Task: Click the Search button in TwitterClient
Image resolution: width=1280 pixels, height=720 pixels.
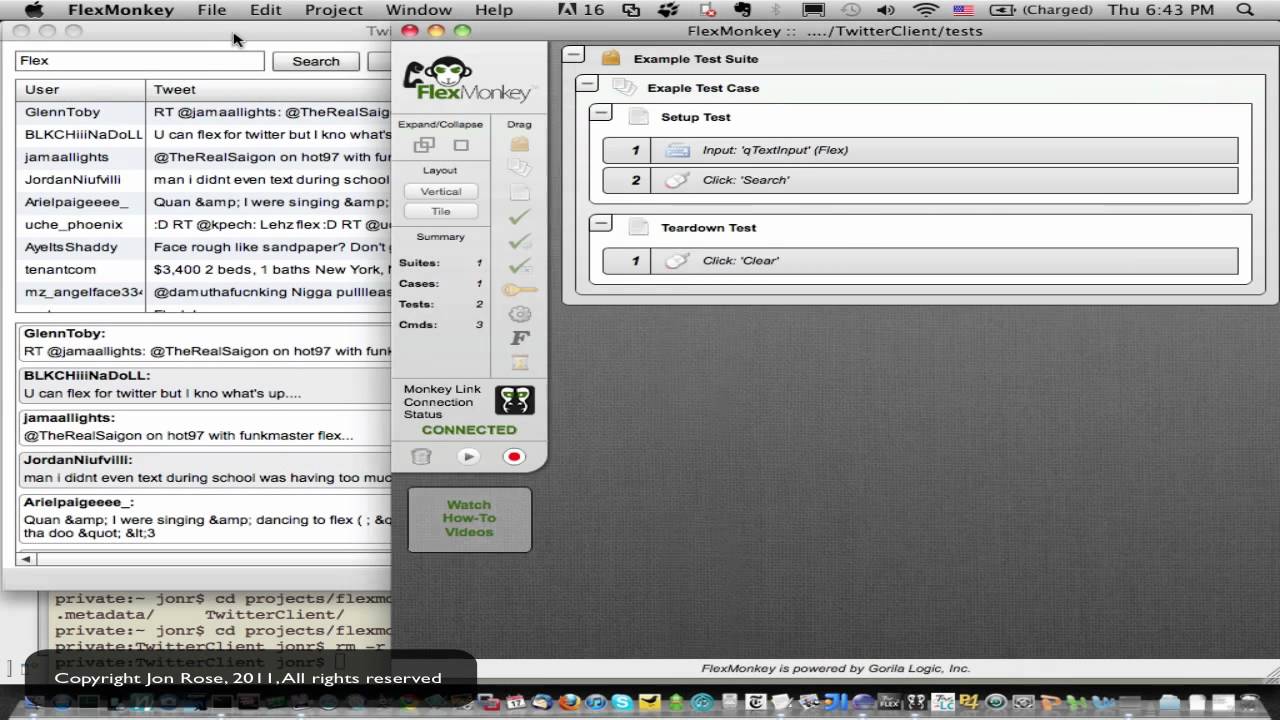Action: 316,61
